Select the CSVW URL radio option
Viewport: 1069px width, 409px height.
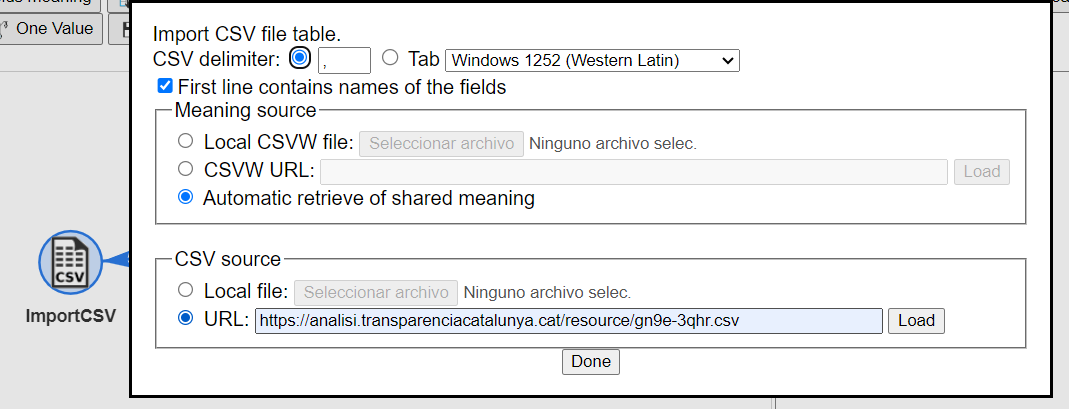pos(185,169)
